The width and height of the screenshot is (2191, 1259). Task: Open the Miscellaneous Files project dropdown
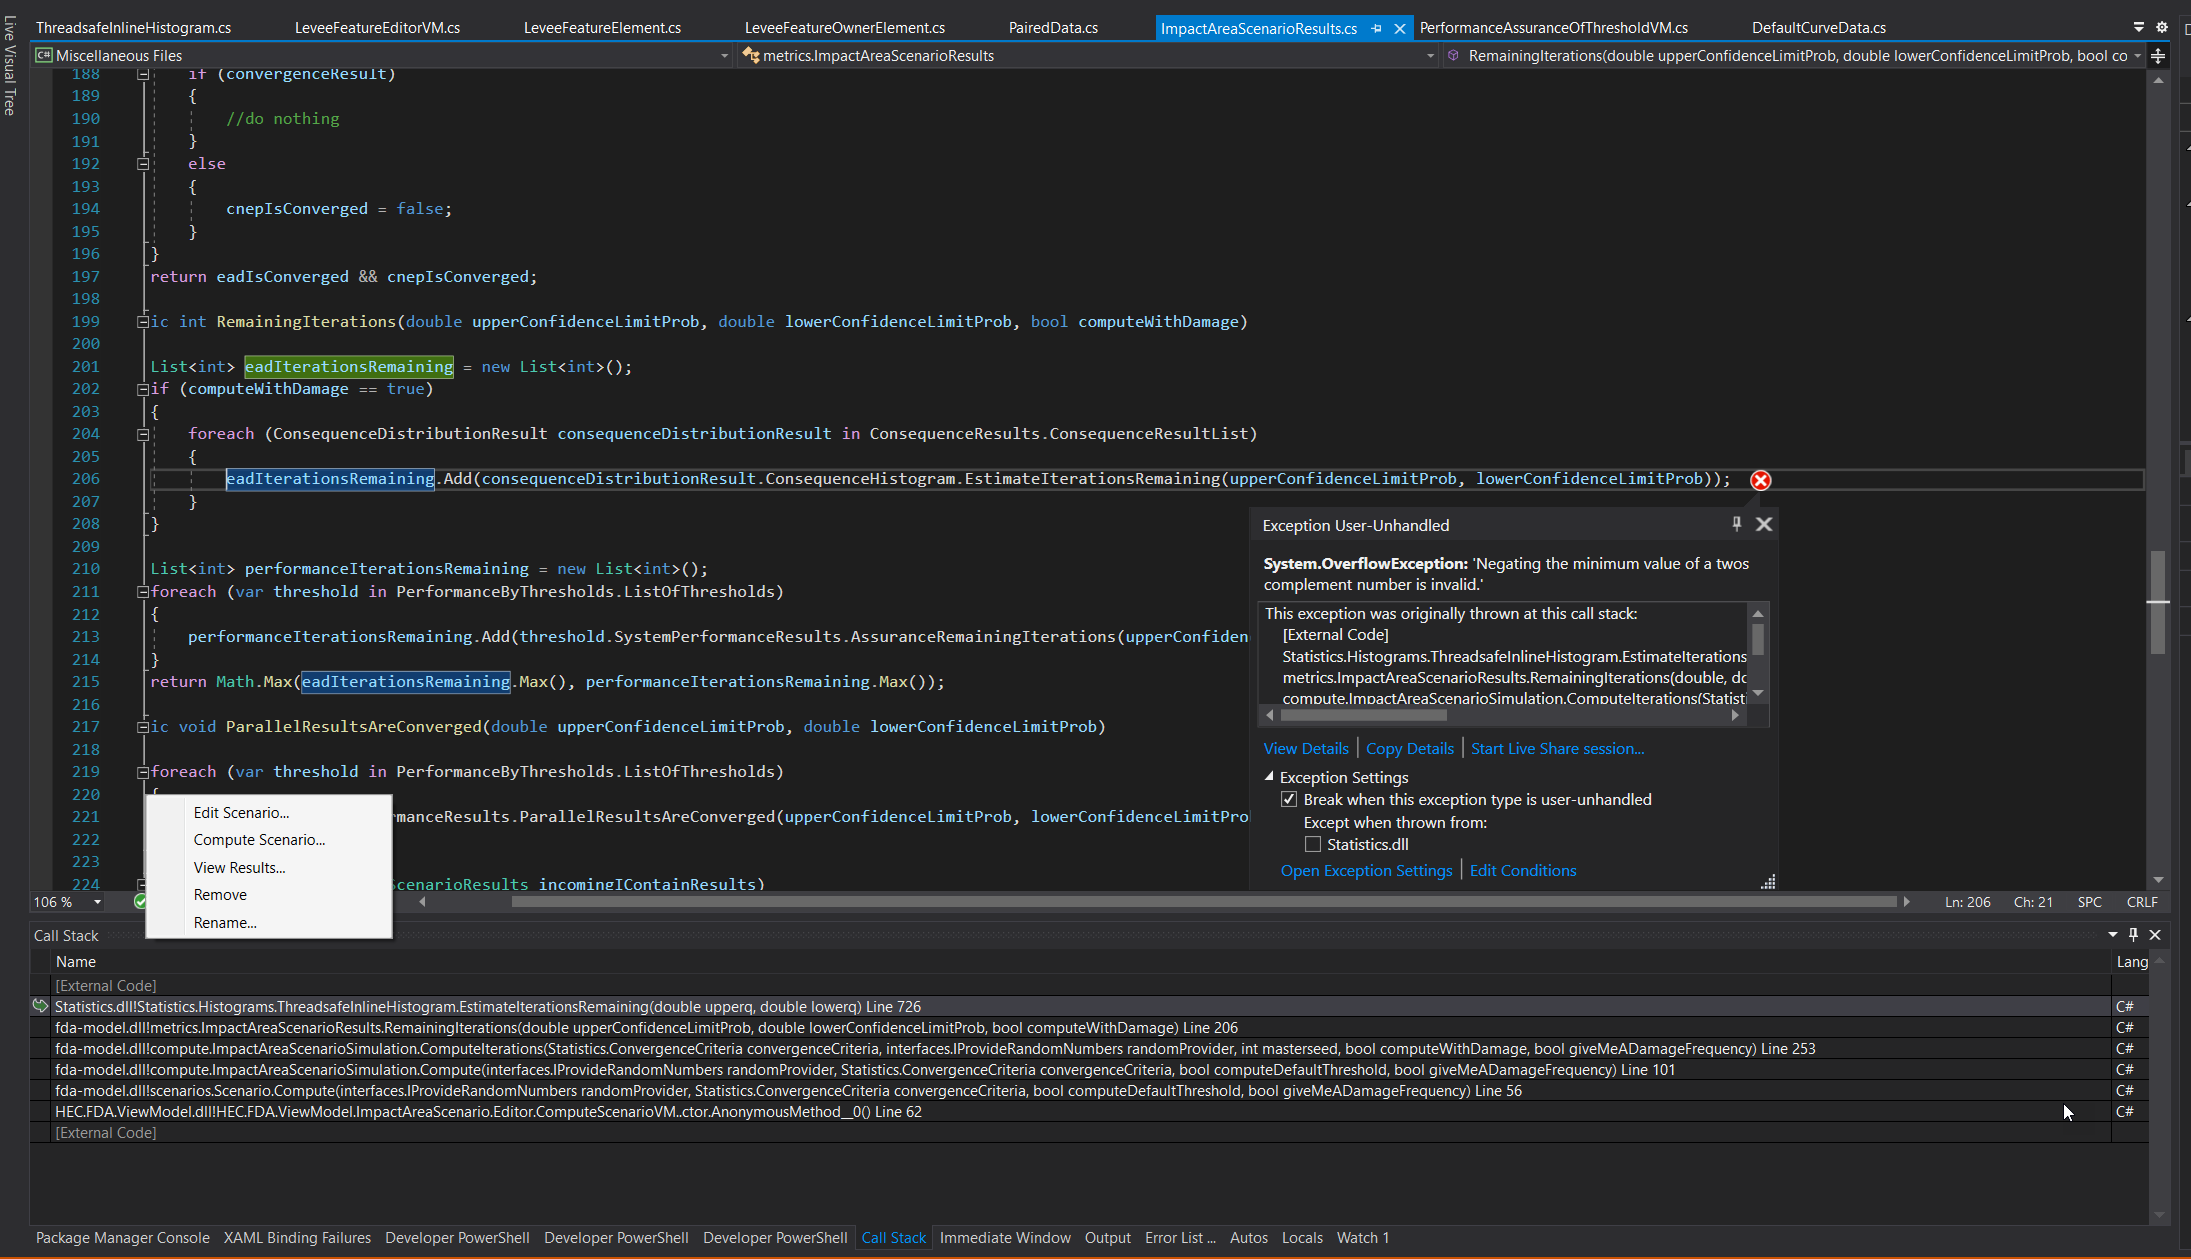[724, 56]
